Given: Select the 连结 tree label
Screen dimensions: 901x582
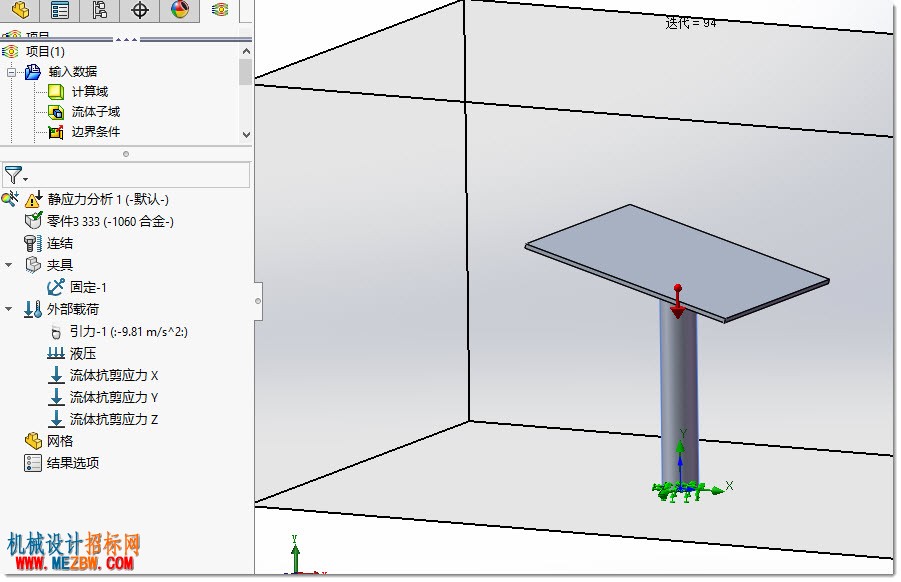Looking at the screenshot, I should point(60,244).
